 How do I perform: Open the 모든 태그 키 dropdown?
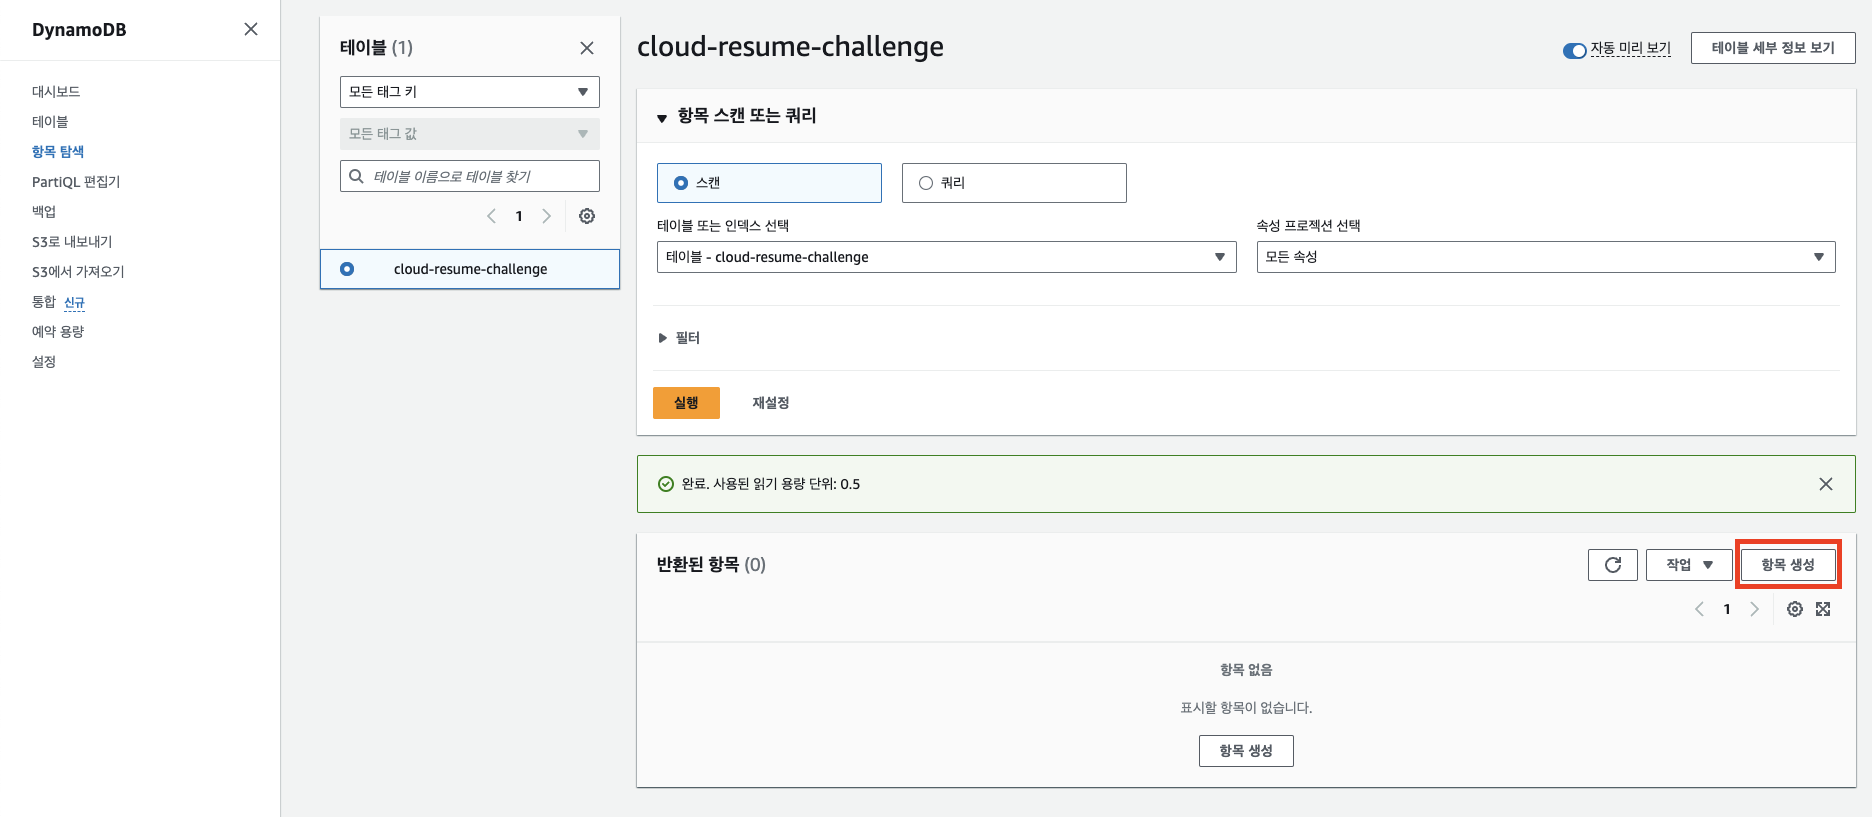point(470,92)
